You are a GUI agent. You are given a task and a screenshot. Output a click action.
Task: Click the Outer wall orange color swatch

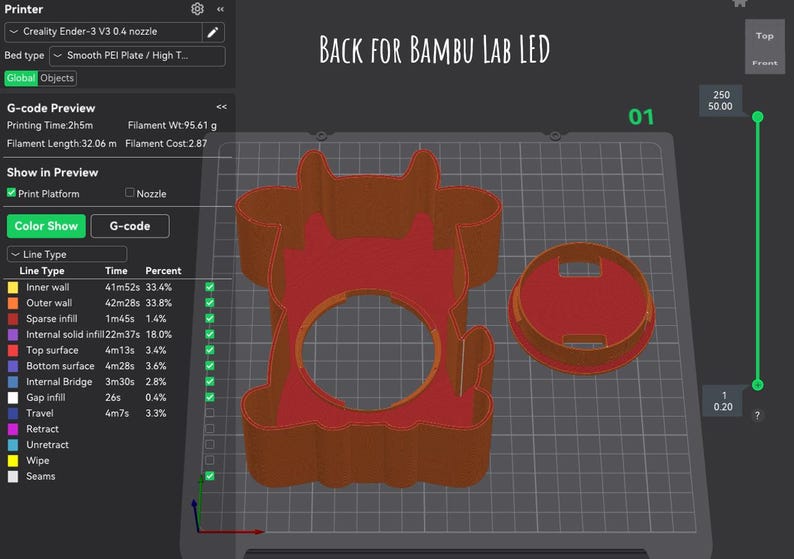point(13,303)
